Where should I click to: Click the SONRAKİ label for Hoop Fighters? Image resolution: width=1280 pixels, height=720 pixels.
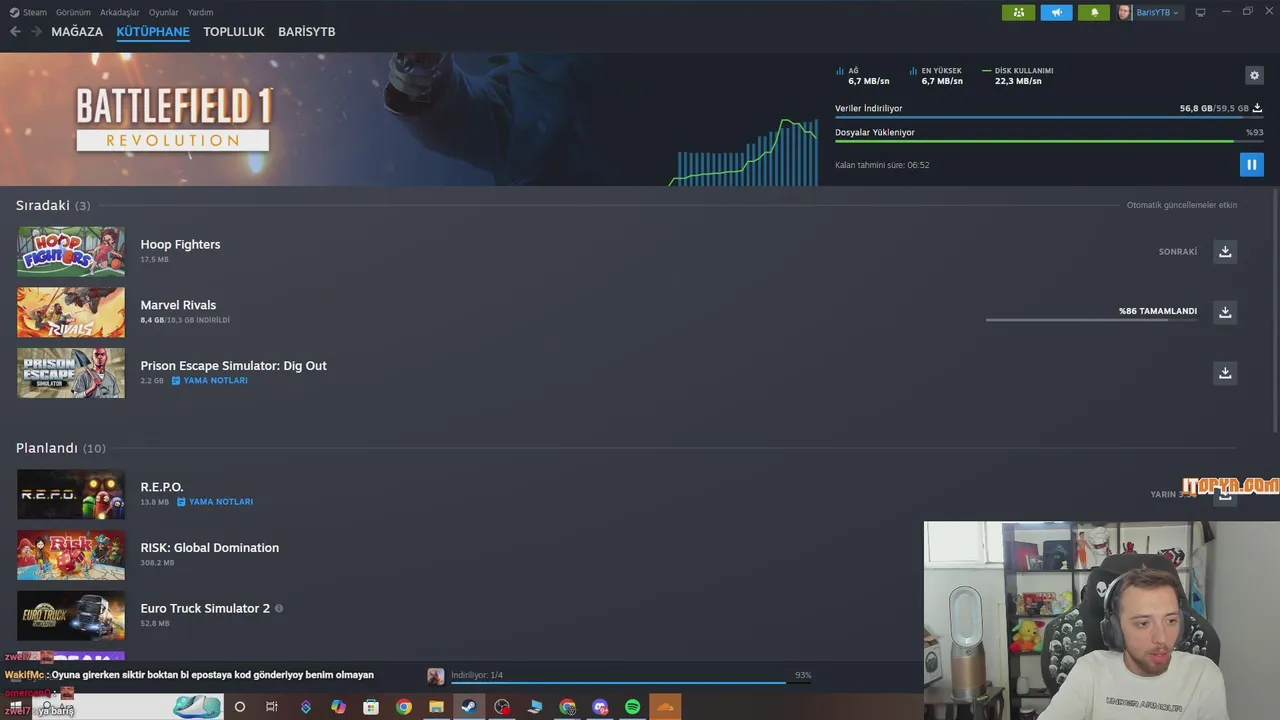click(x=1178, y=252)
